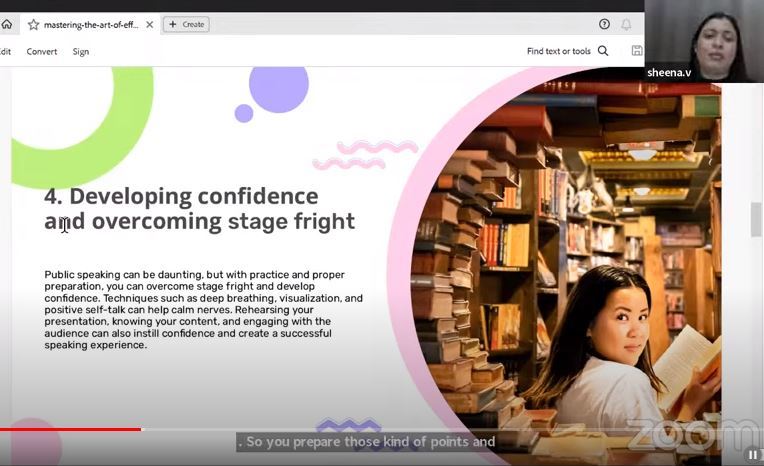Pause the video with the pause button
Screen dimensions: 764x466
[x=753, y=455]
